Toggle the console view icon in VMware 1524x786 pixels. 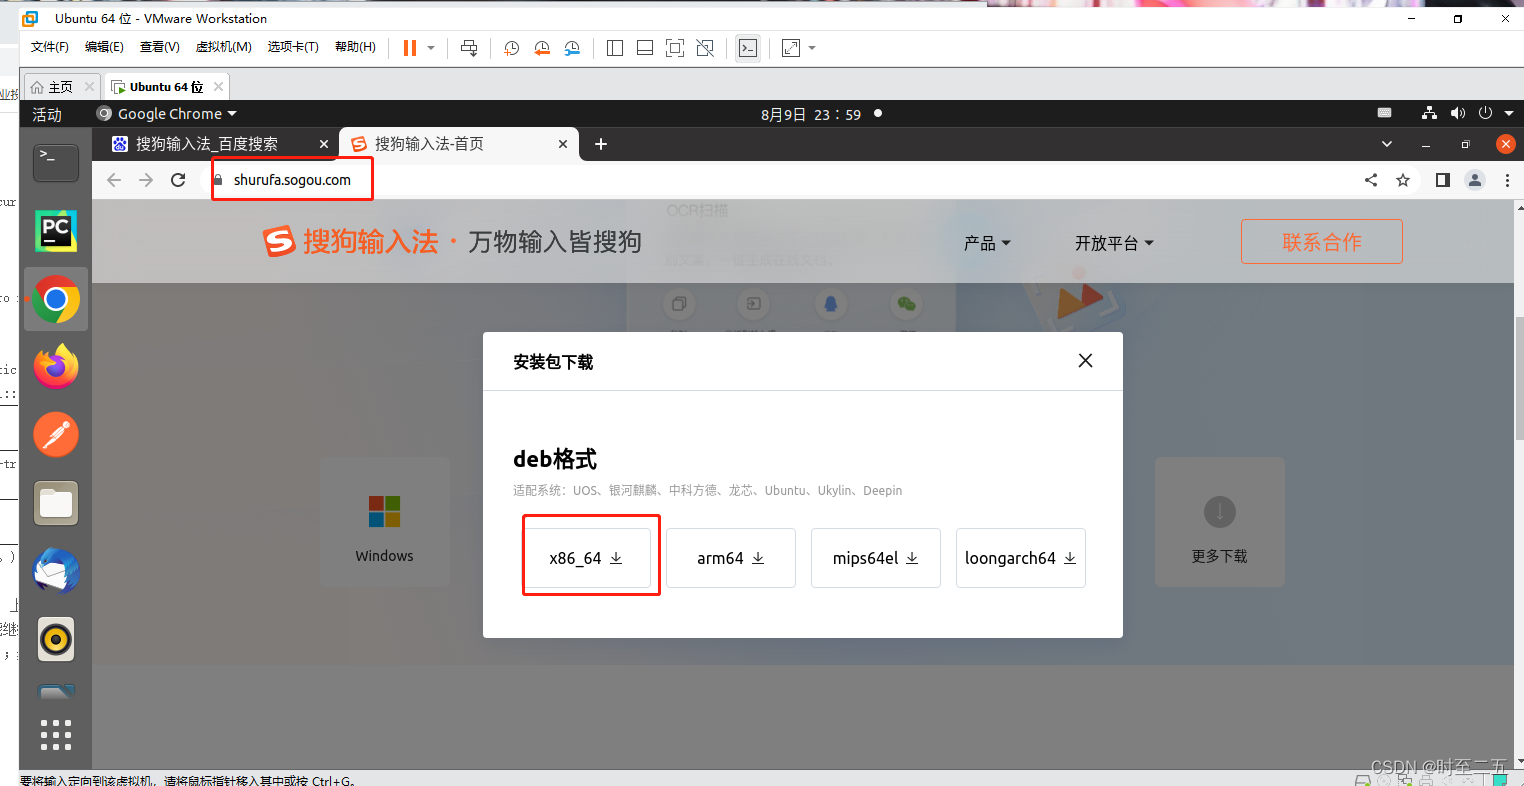[x=747, y=48]
